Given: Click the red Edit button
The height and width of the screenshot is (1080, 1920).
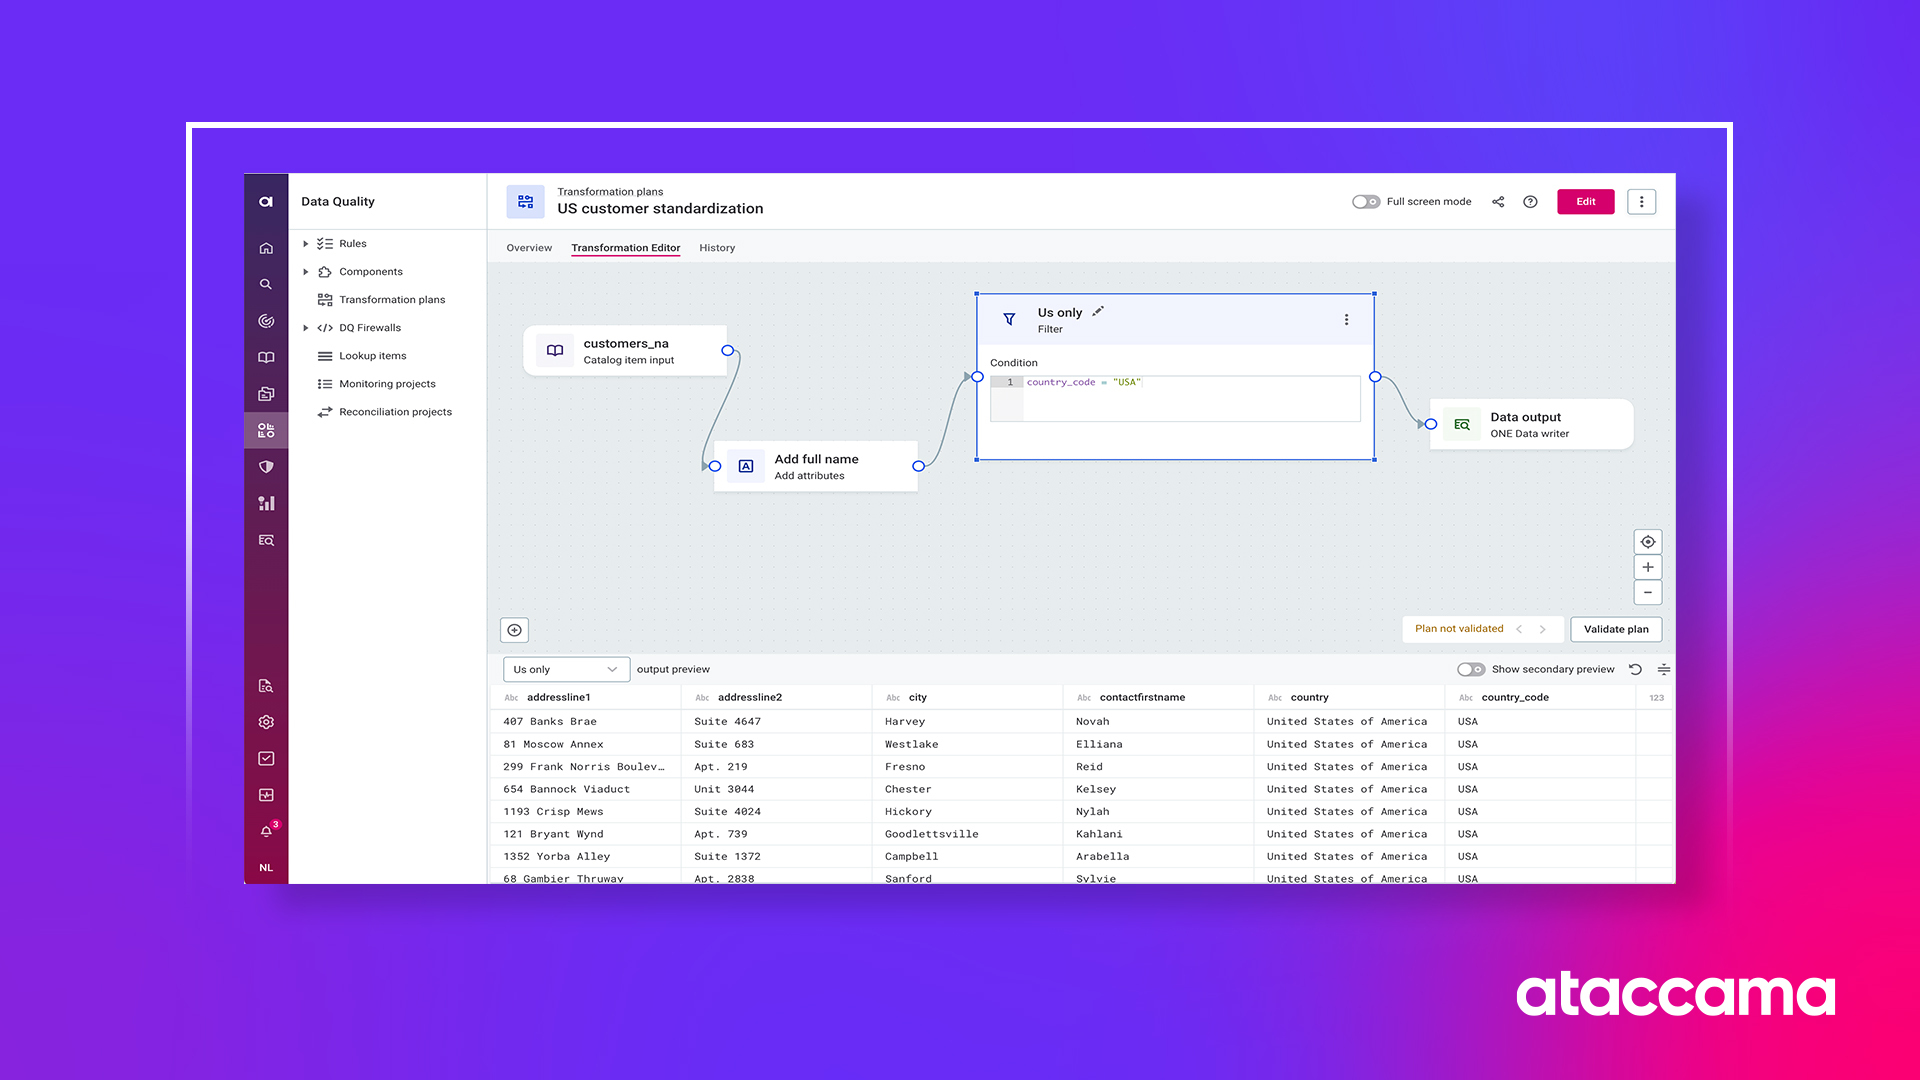Looking at the screenshot, I should coord(1585,202).
